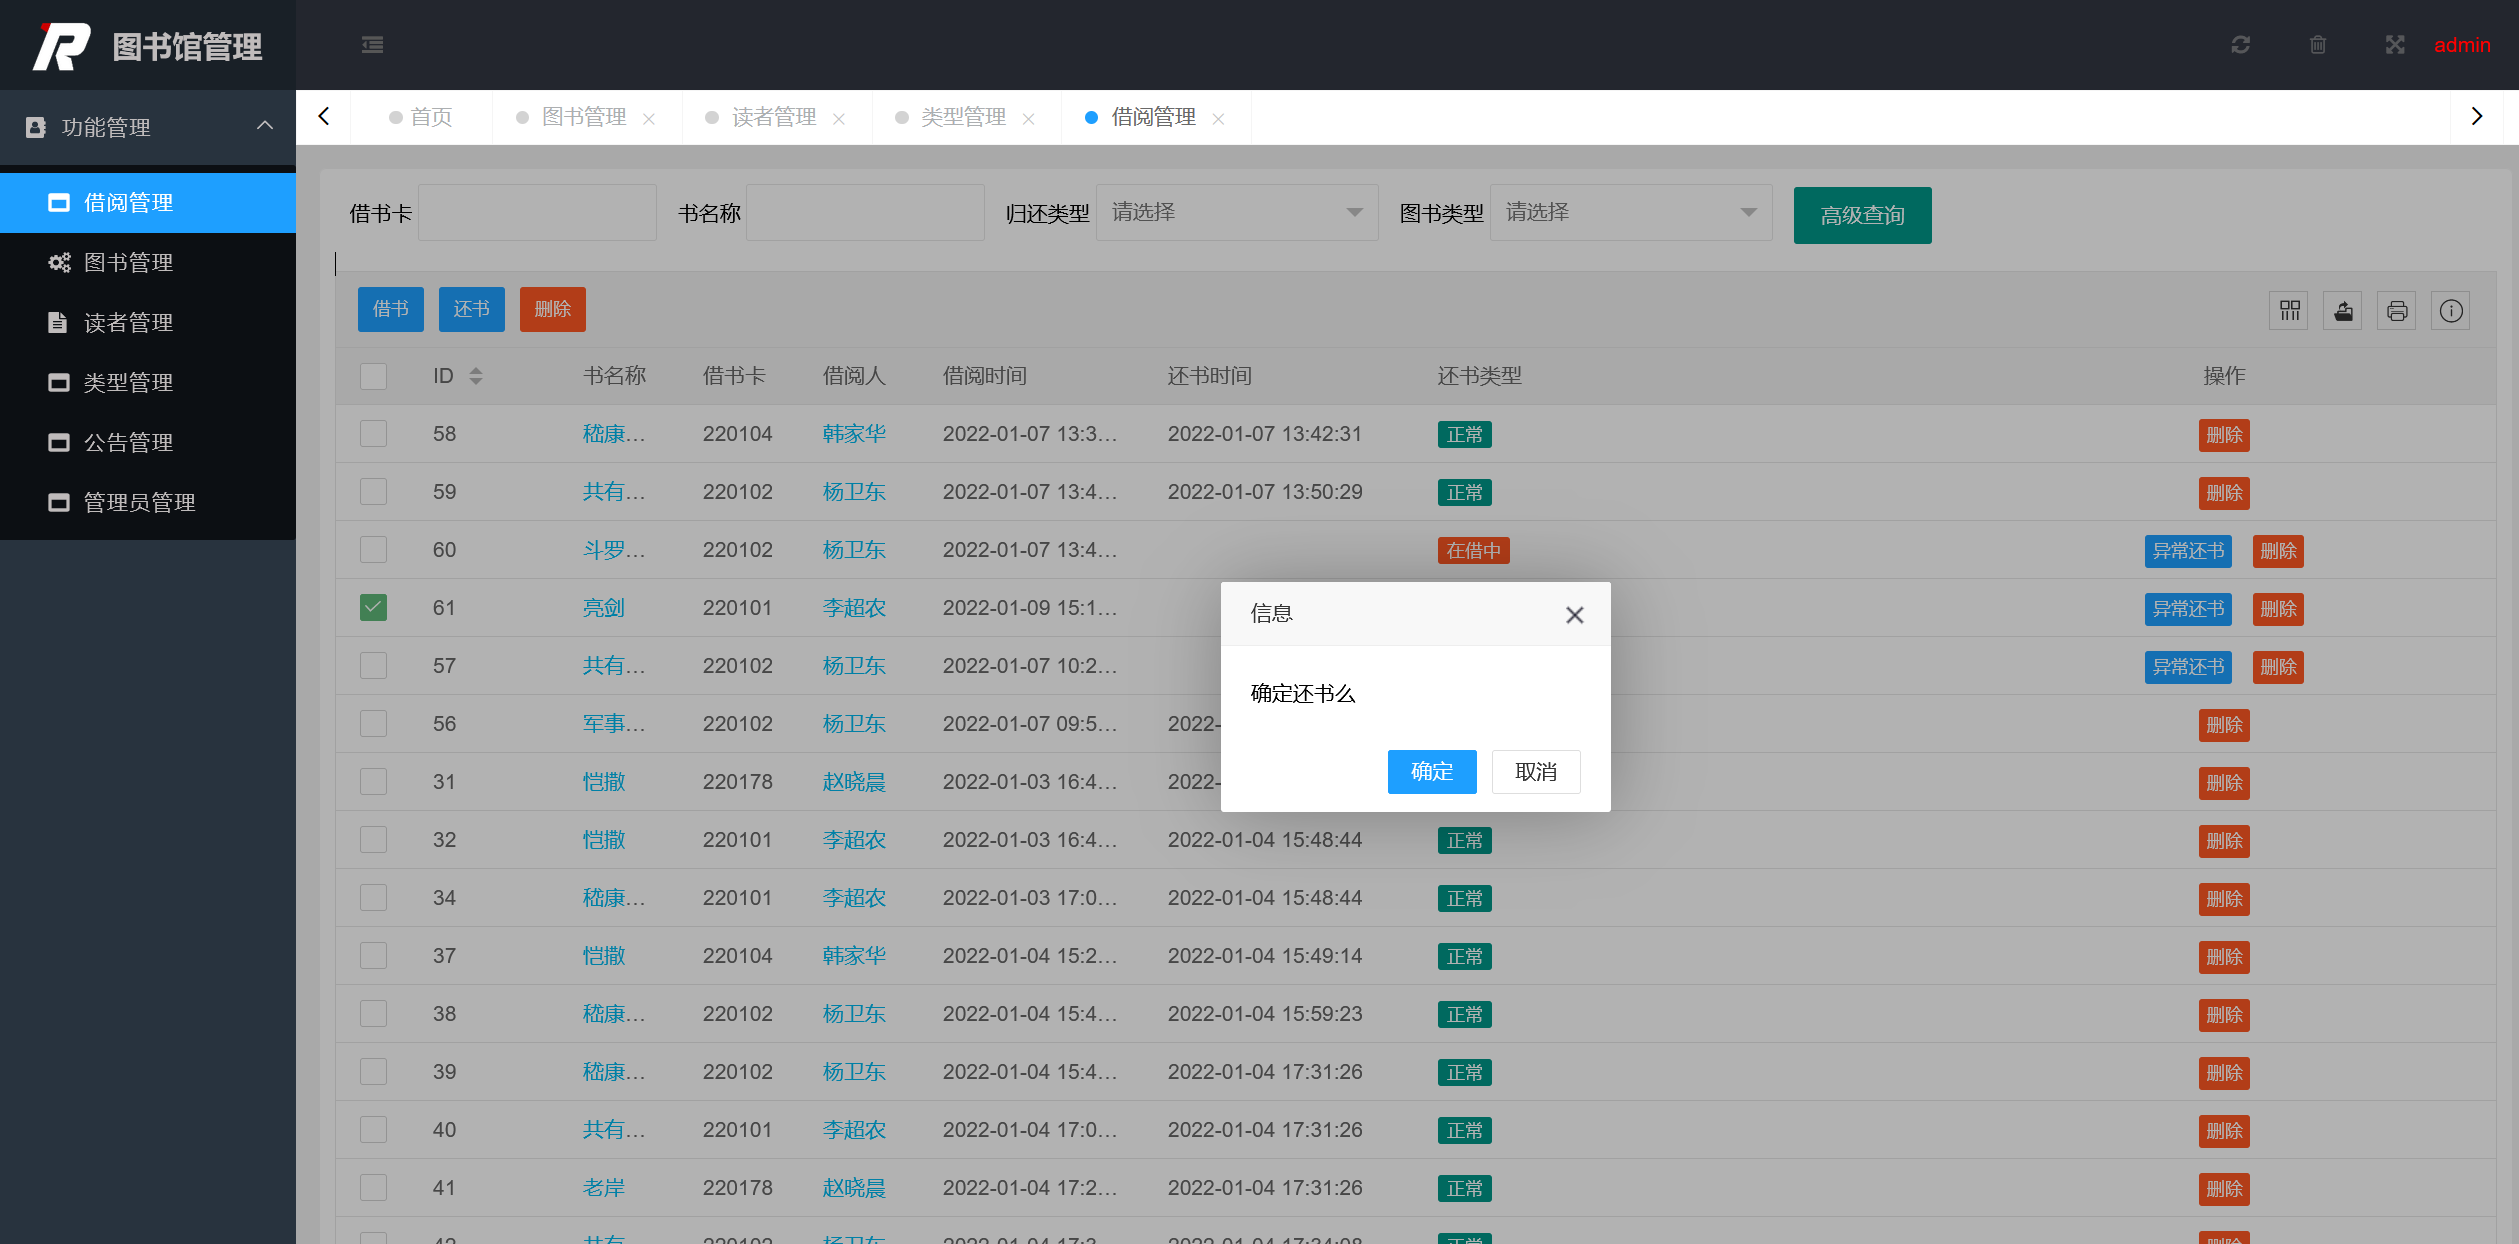Uncheck the checkbox for row 61
The image size is (2519, 1244).
373,608
